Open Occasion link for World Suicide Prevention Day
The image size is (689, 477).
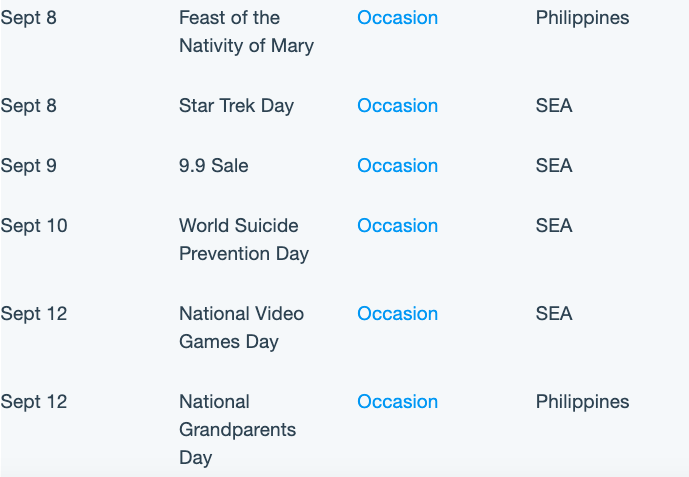(397, 226)
